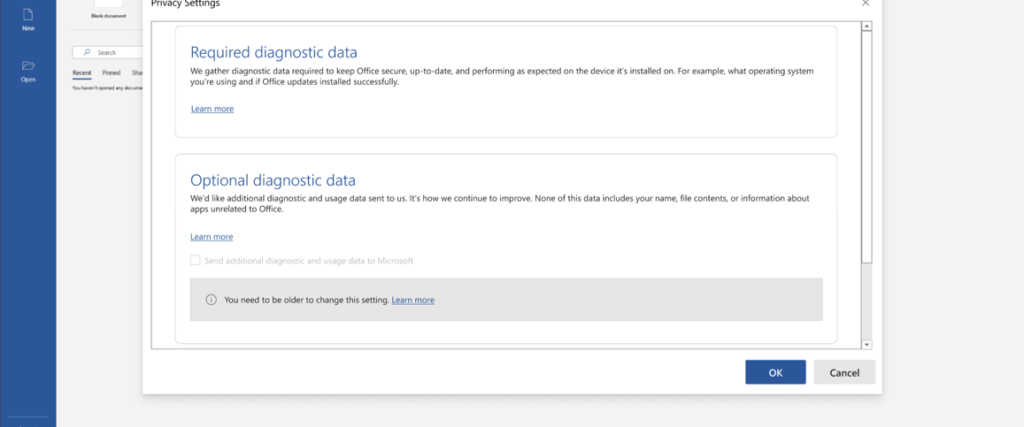Click the scrollbar down arrow in dialog
The height and width of the screenshot is (427, 1024).
click(x=867, y=344)
